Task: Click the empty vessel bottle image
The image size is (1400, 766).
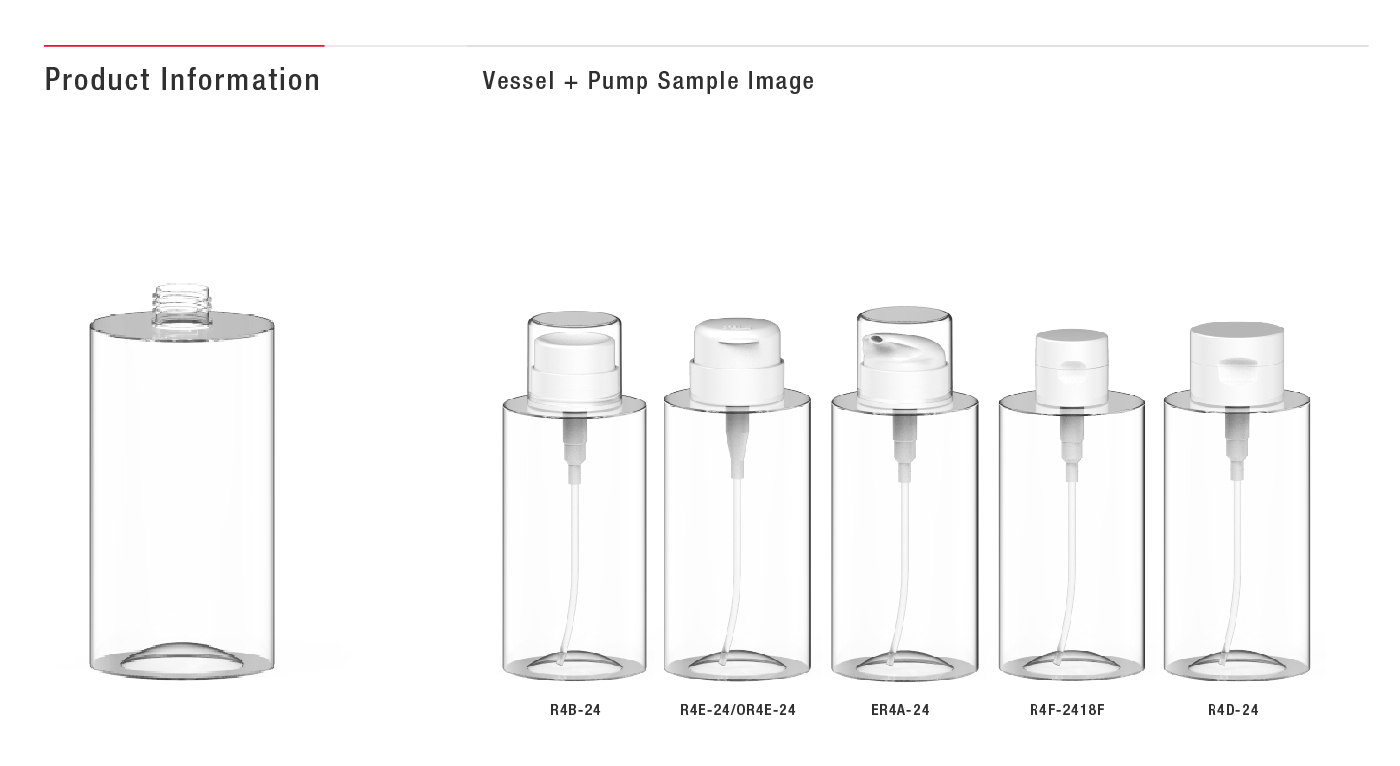Action: (x=182, y=482)
